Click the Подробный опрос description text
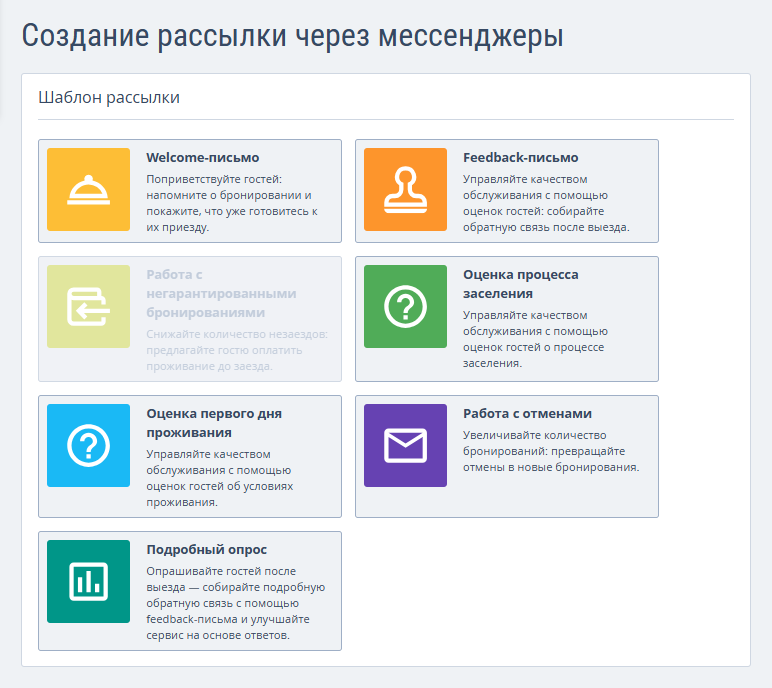This screenshot has width=772, height=688. point(235,603)
